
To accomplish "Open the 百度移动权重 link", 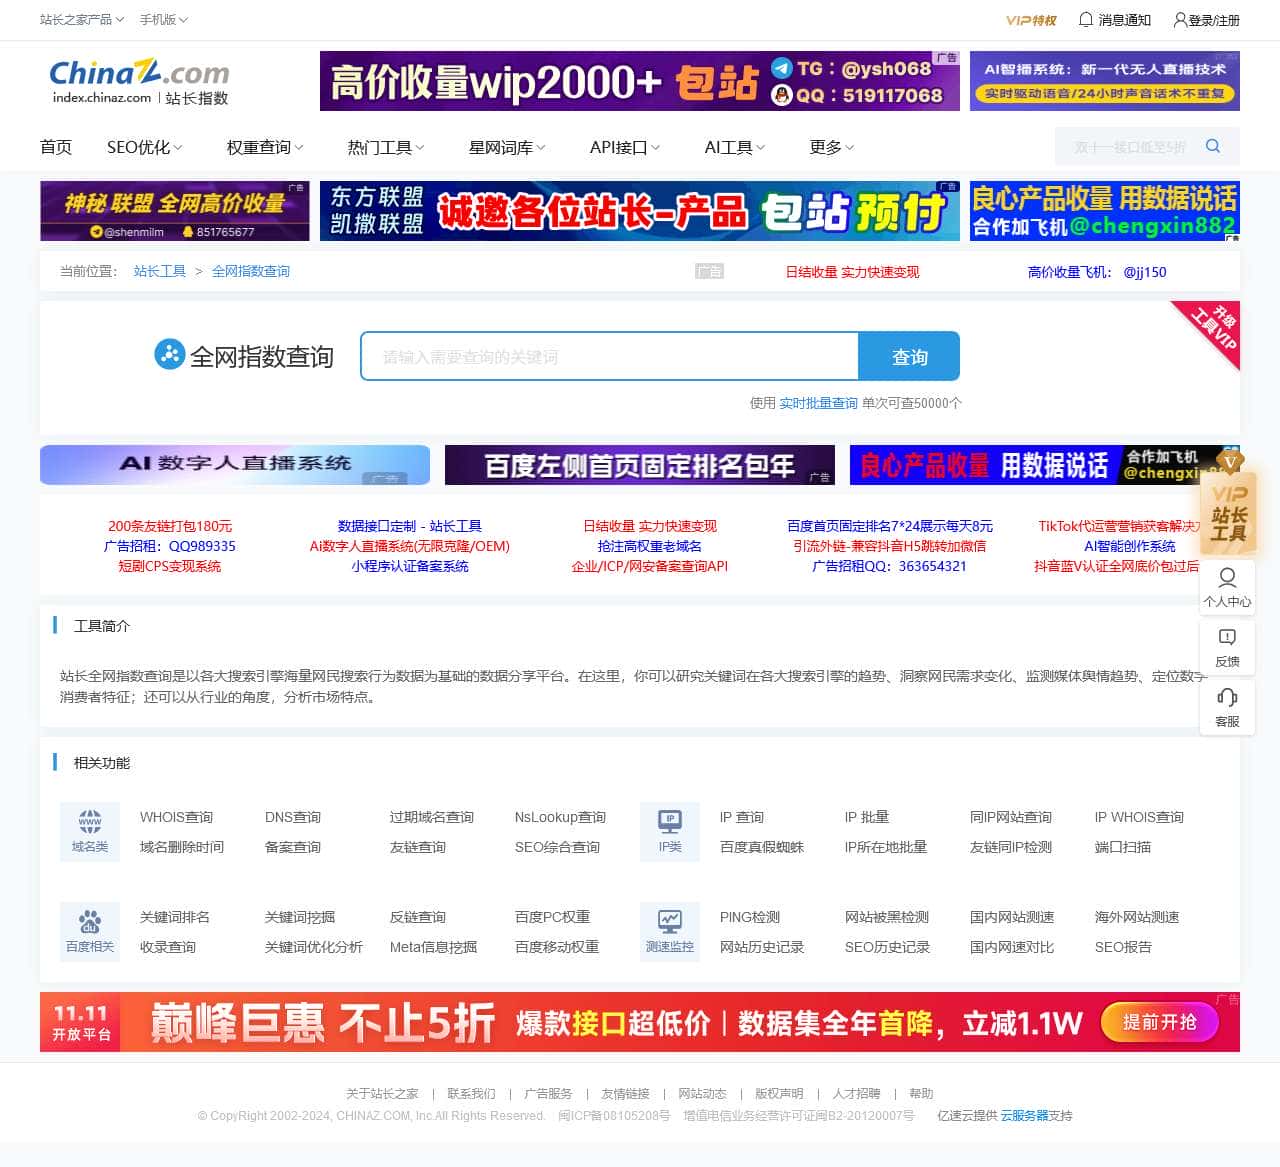I will coord(557,947).
